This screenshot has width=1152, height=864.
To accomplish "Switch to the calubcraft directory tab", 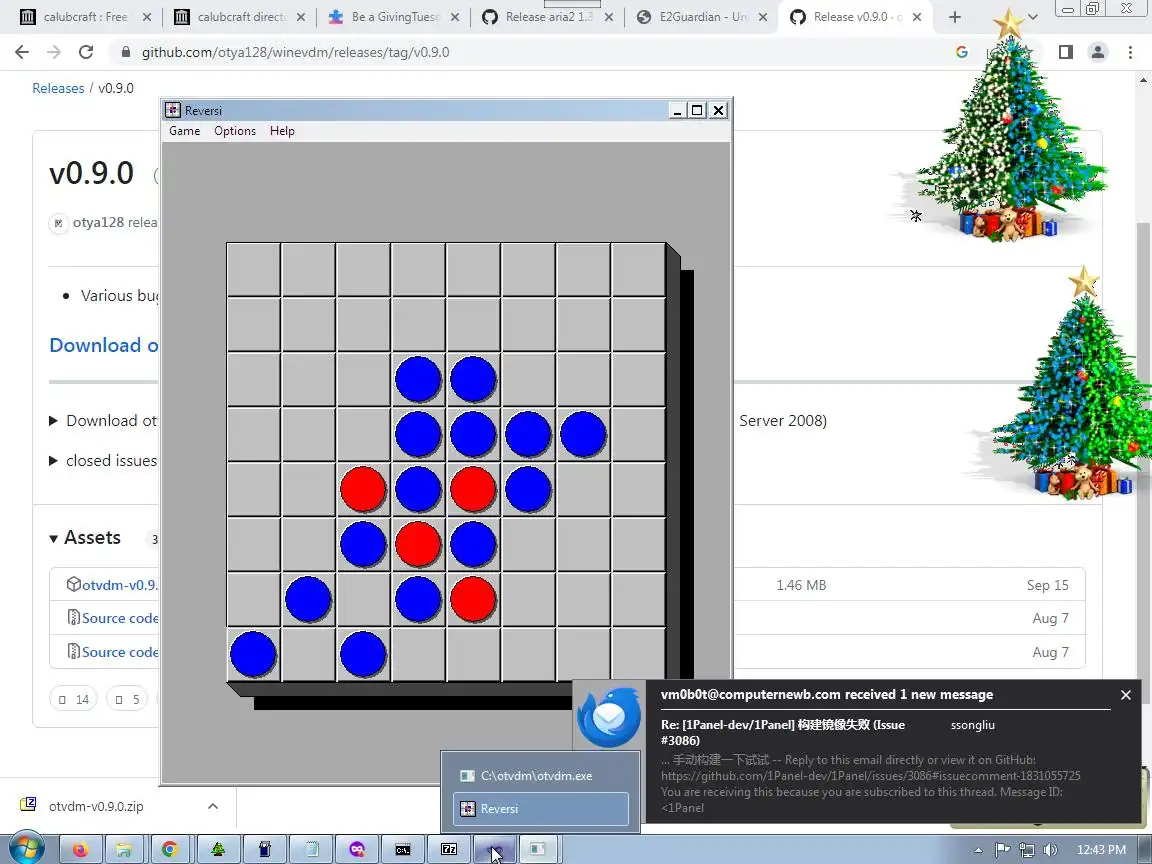I will [x=240, y=17].
